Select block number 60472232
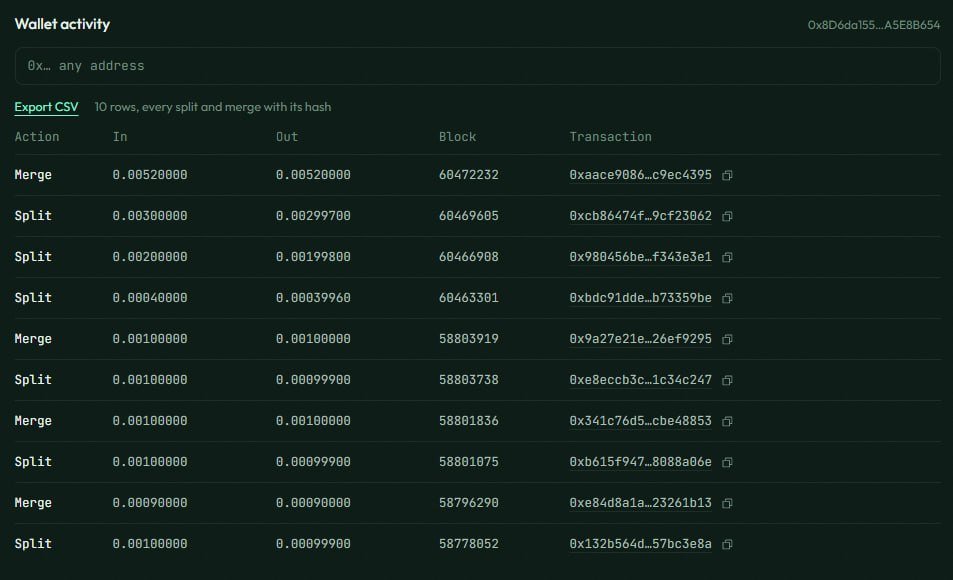Screen dimensions: 953x580 pos(469,175)
